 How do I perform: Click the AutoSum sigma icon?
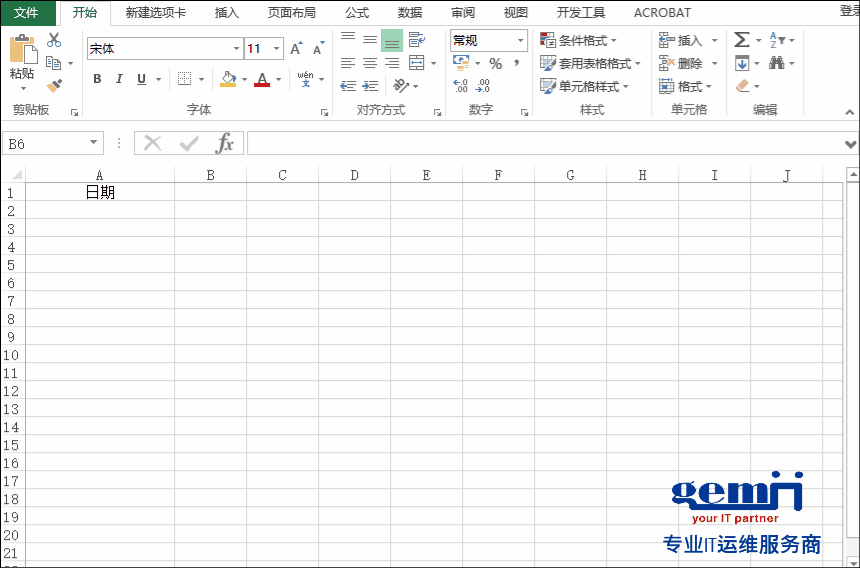tap(741, 40)
